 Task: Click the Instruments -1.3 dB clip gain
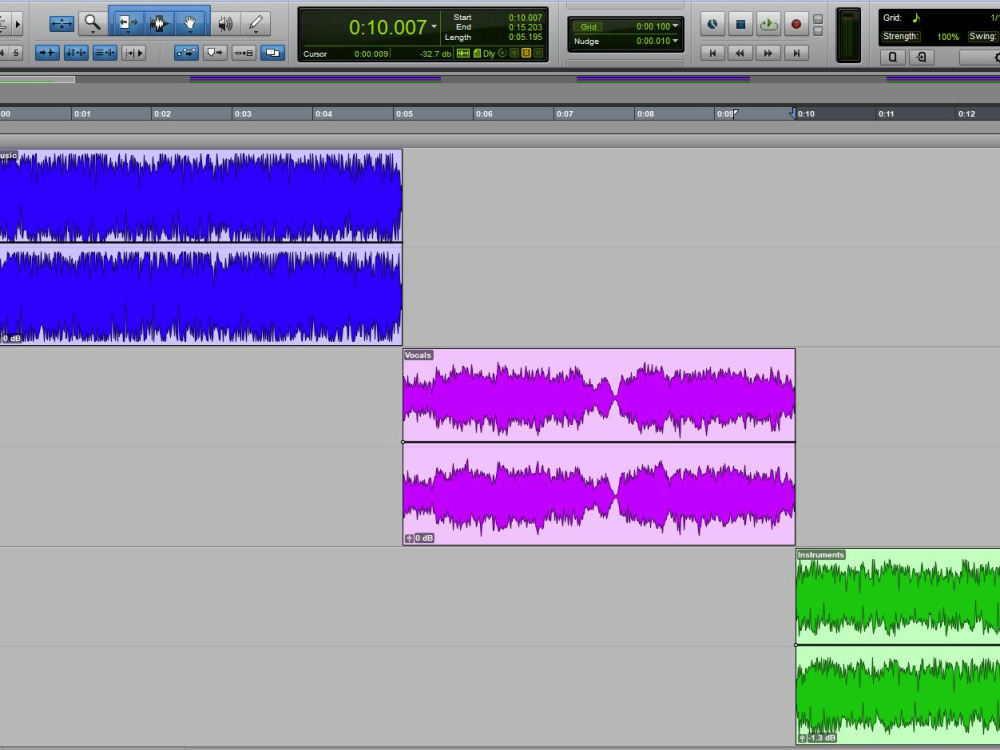pyautogui.click(x=822, y=738)
